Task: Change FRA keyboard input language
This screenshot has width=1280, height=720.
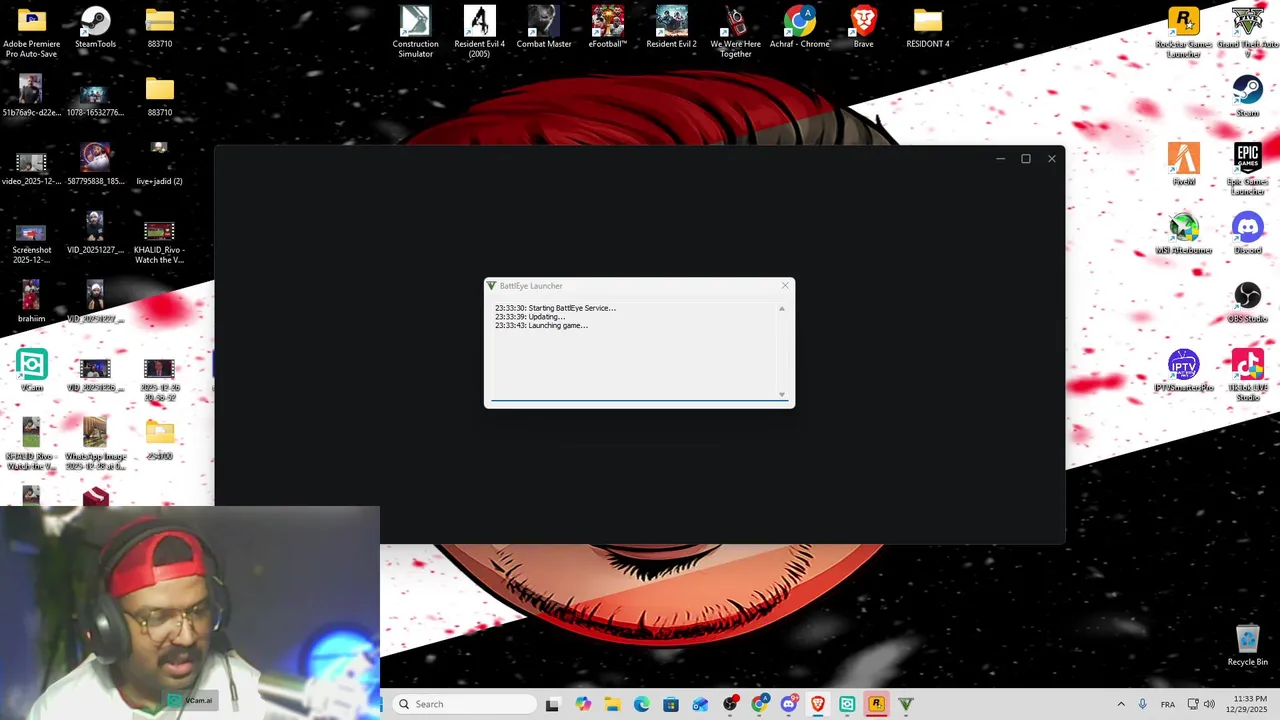Action: 1167,704
